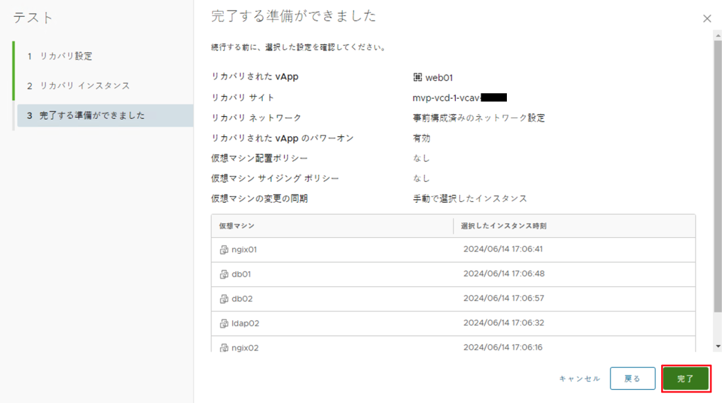Click the 選択したインスタンス時刻 column header
Image resolution: width=724 pixels, height=403 pixels.
[574, 226]
